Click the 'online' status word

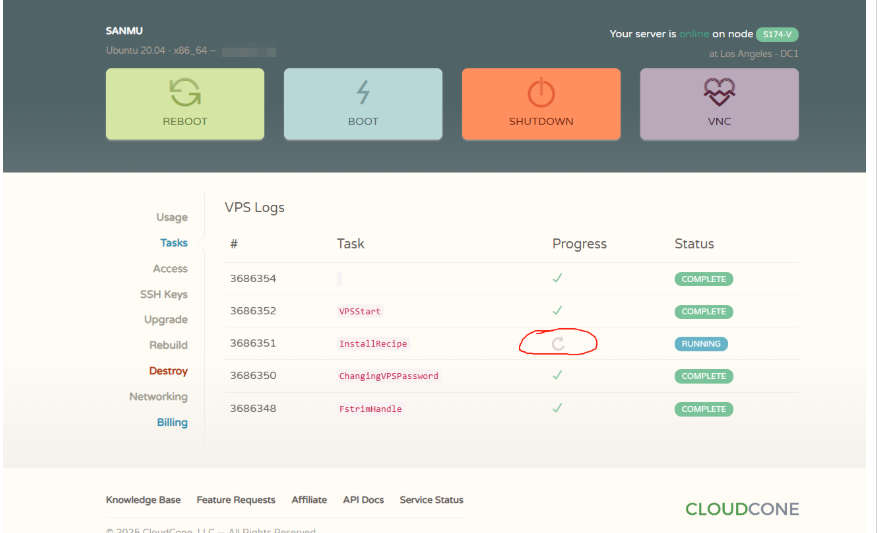click(x=694, y=34)
